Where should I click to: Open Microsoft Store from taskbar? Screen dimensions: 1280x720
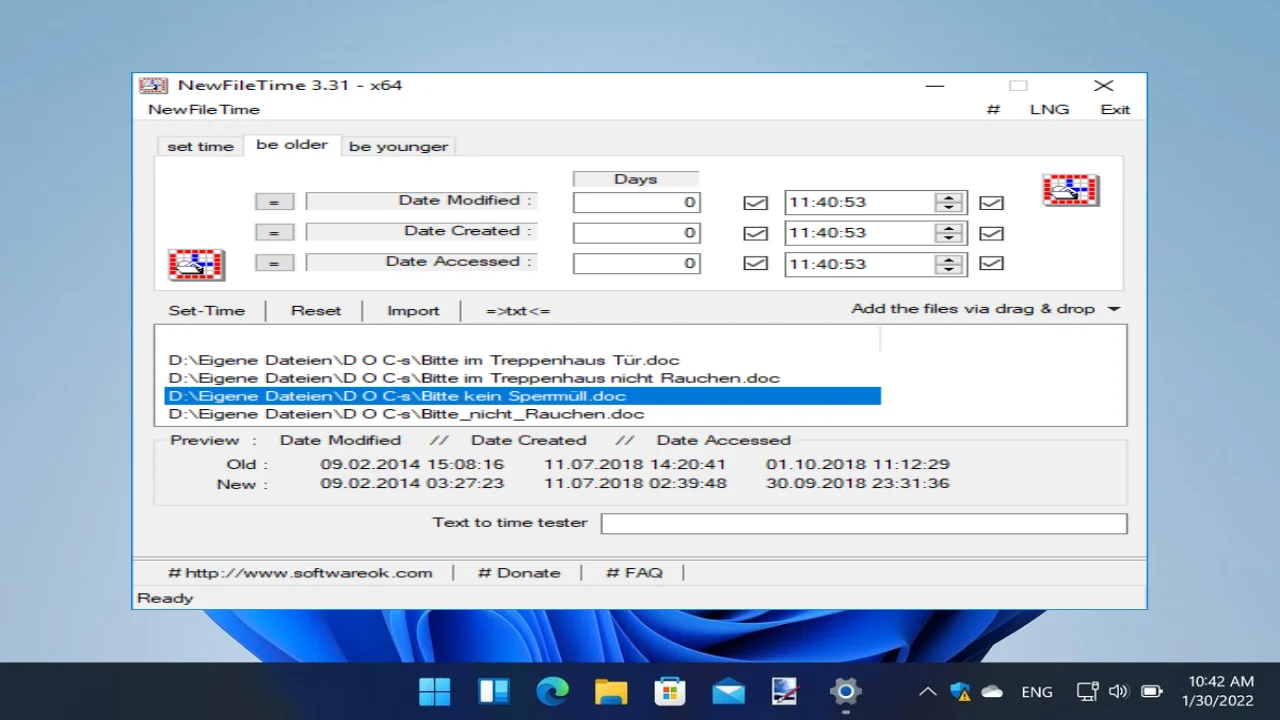coord(669,691)
